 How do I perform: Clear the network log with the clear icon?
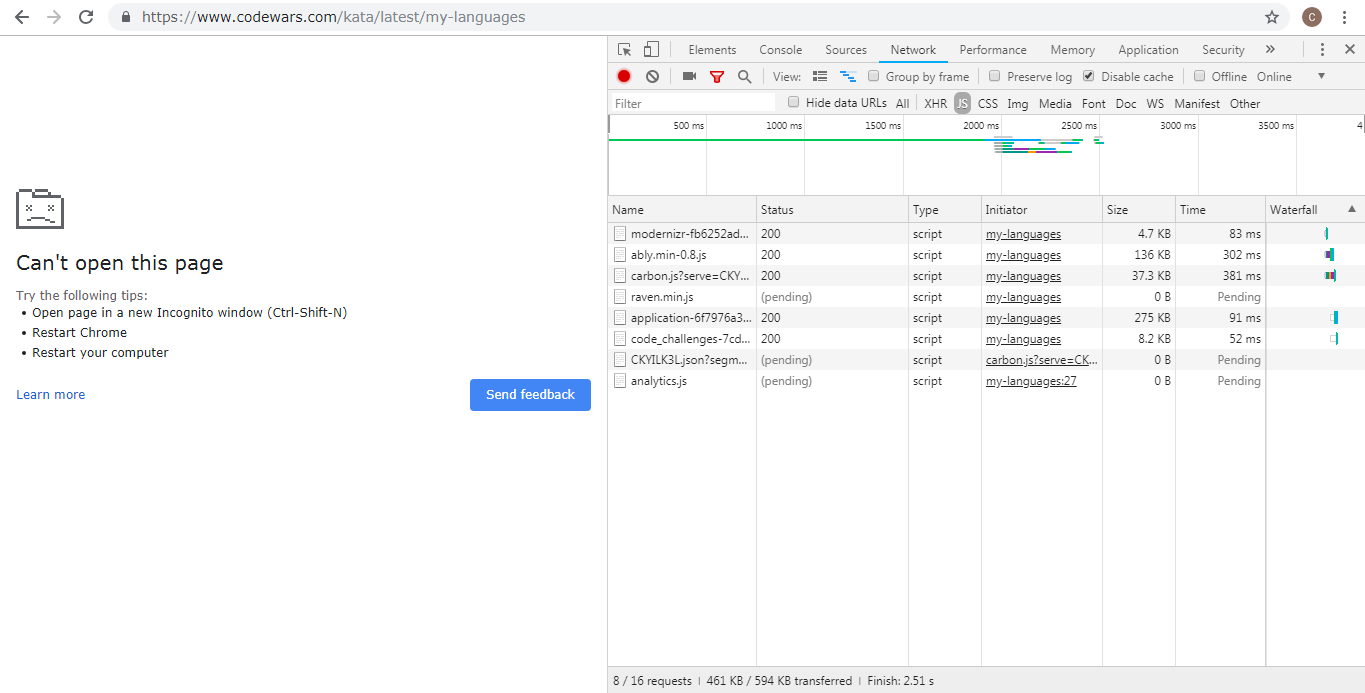(652, 76)
